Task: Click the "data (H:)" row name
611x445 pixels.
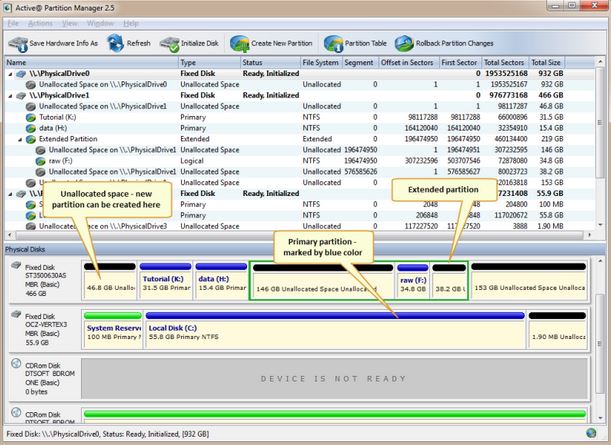Action: pos(53,128)
